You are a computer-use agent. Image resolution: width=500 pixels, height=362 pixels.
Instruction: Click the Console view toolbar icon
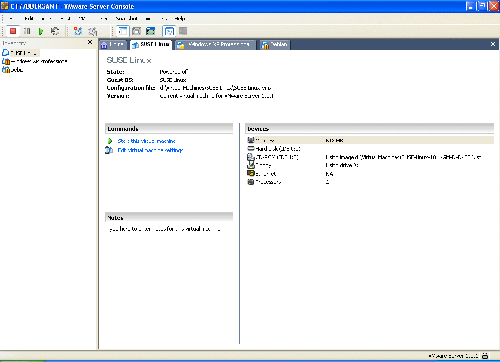point(183,31)
